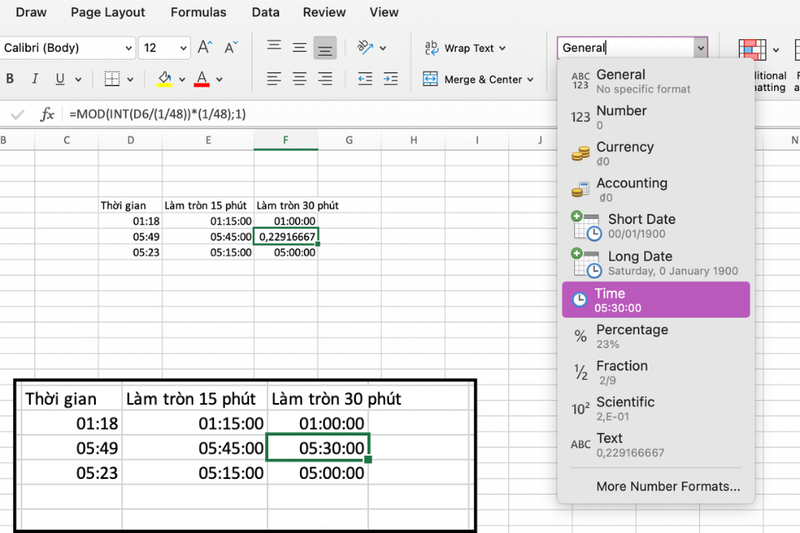Select Currency format option
The height and width of the screenshot is (533, 800).
[x=656, y=154]
